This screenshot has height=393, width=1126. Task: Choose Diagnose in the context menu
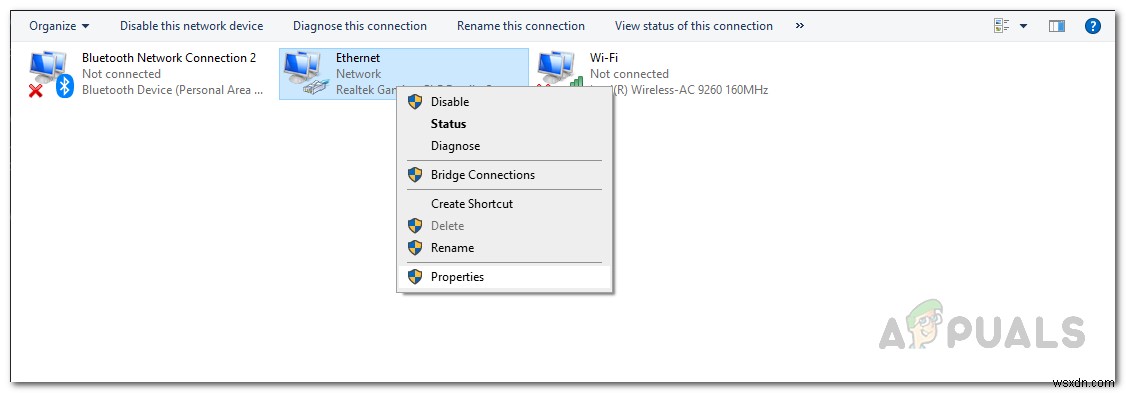coord(505,146)
